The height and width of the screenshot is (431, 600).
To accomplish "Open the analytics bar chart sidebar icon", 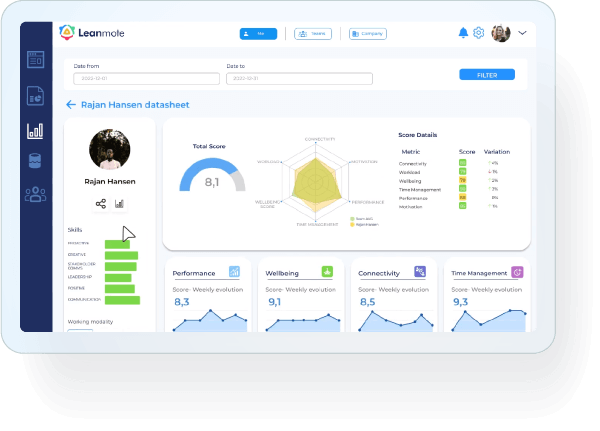I will pyautogui.click(x=35, y=130).
